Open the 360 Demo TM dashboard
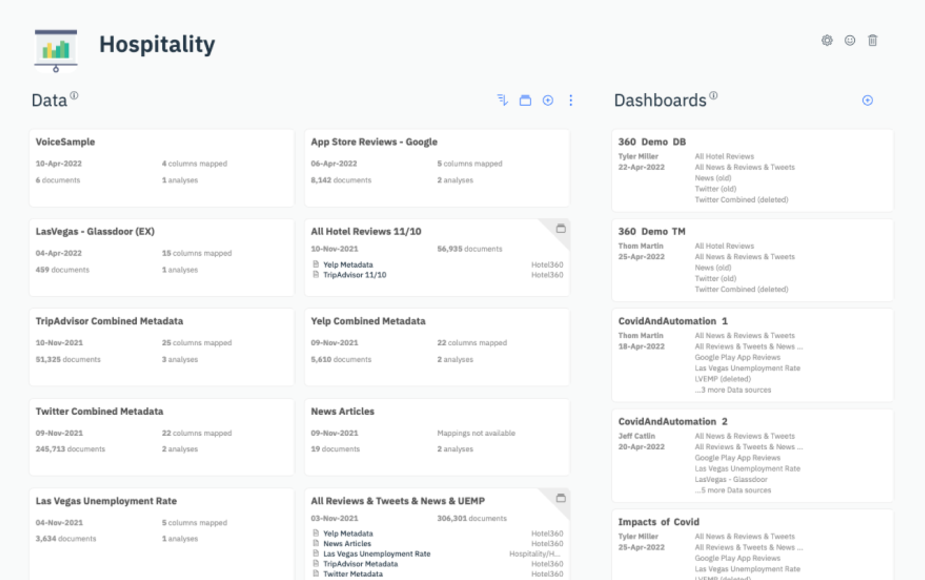The height and width of the screenshot is (580, 925). pos(752,260)
